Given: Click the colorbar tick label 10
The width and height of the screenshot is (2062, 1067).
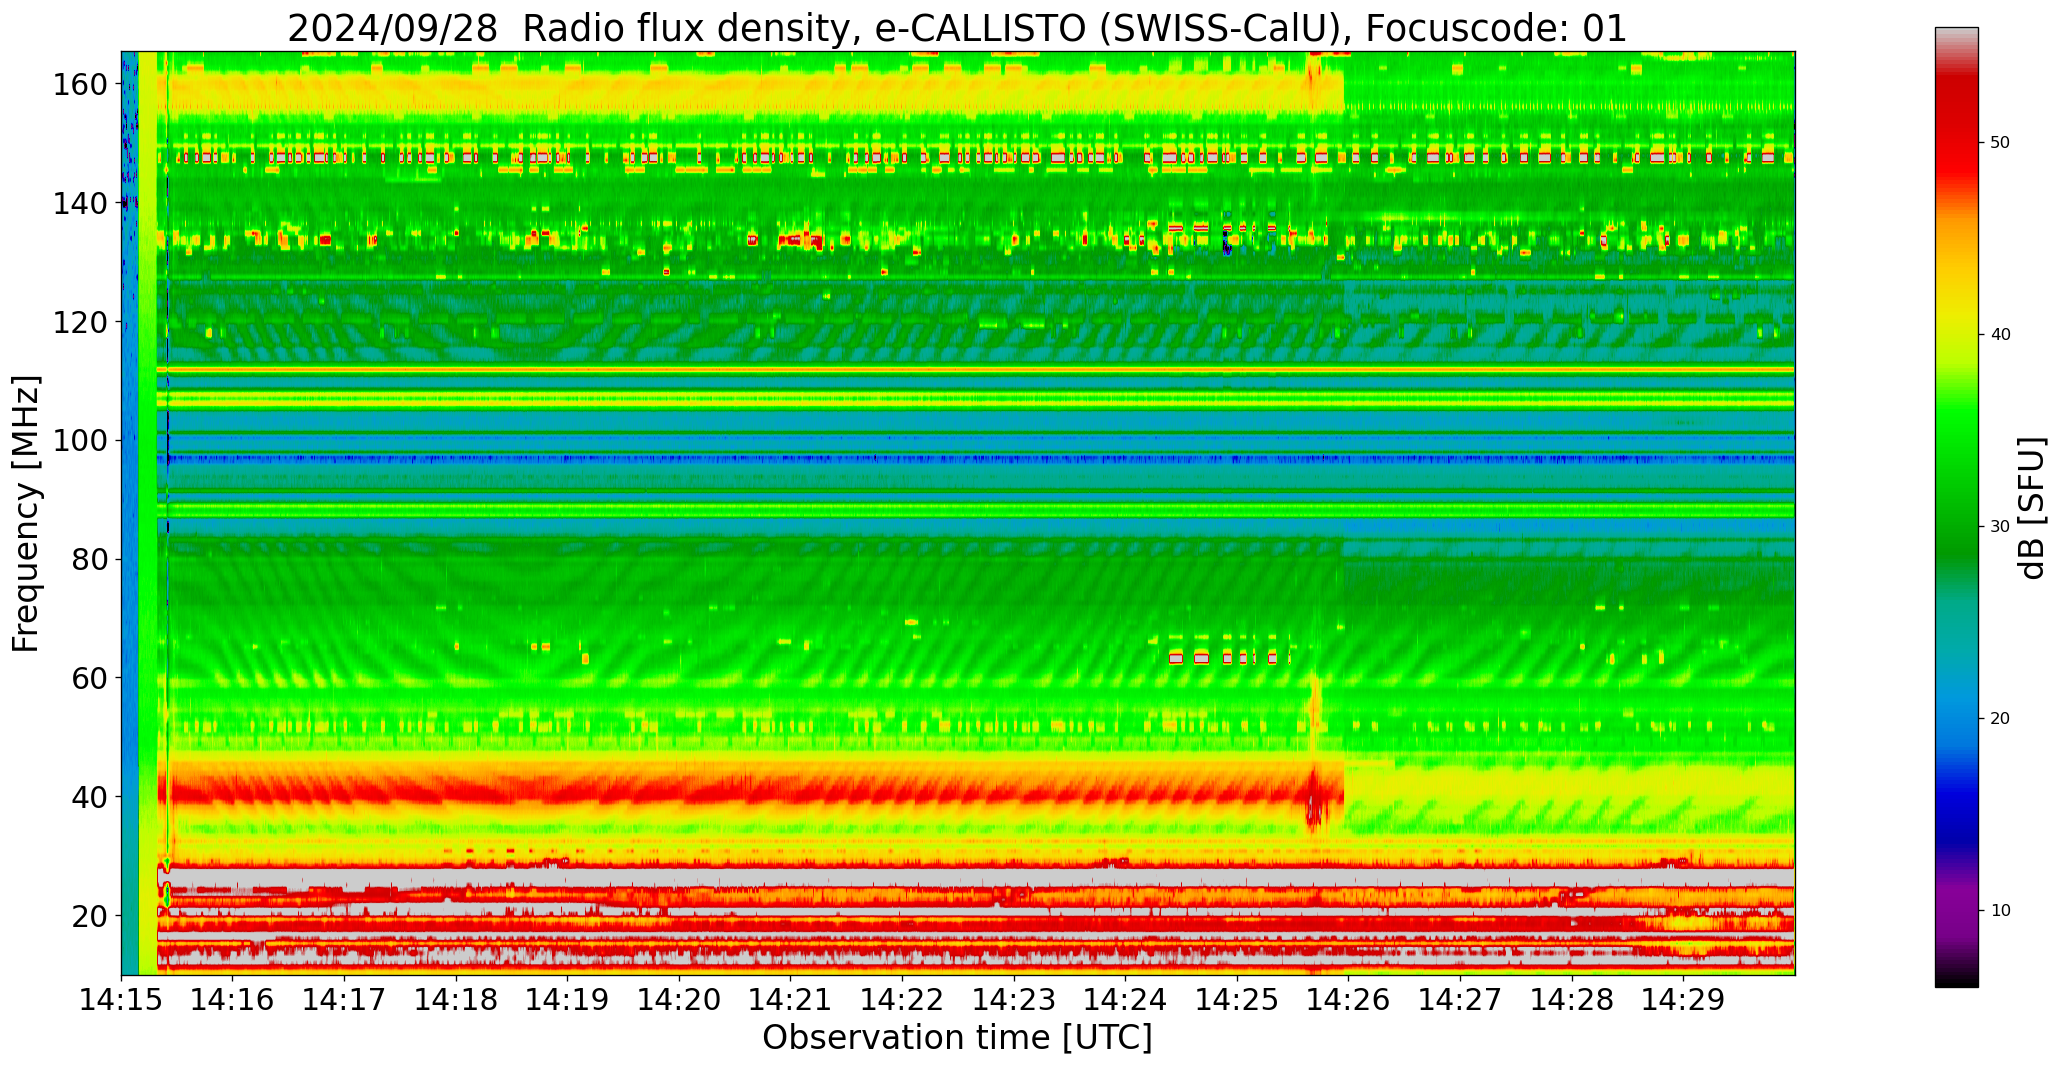Looking at the screenshot, I should (x=2000, y=910).
